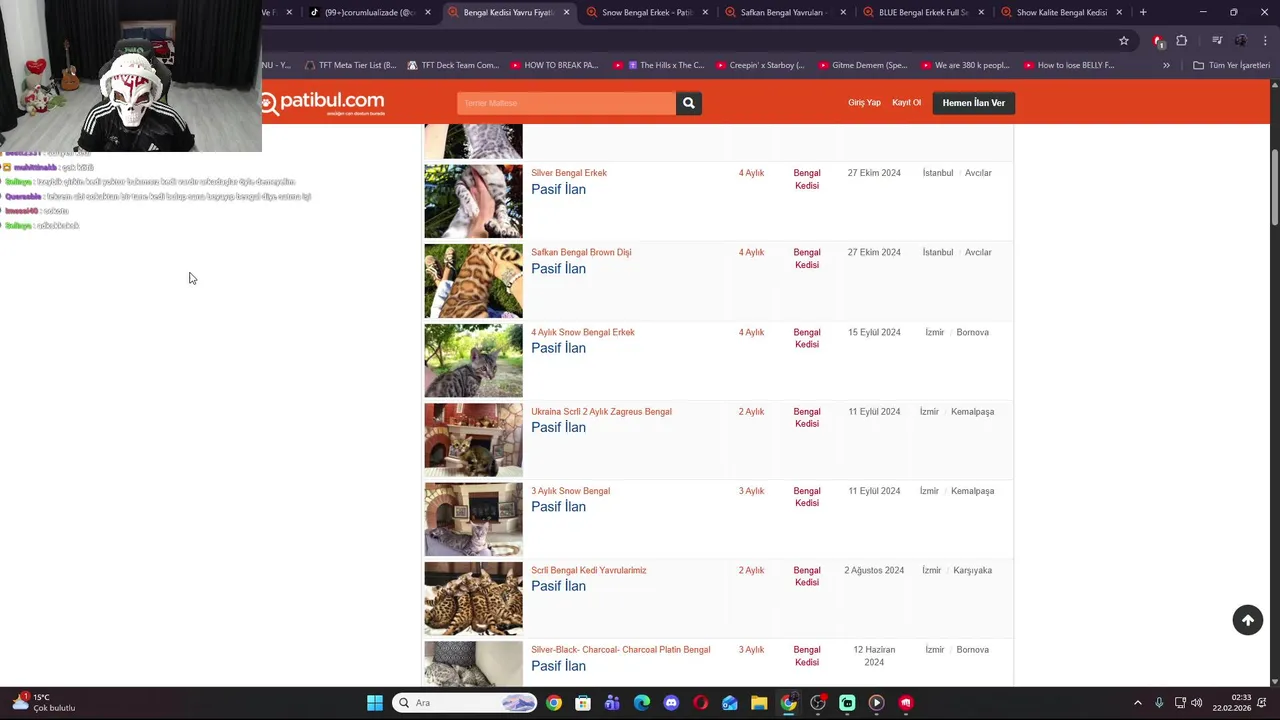Image resolution: width=1280 pixels, height=720 pixels.
Task: Click the microphone icon in system tray
Action: tap(1159, 703)
